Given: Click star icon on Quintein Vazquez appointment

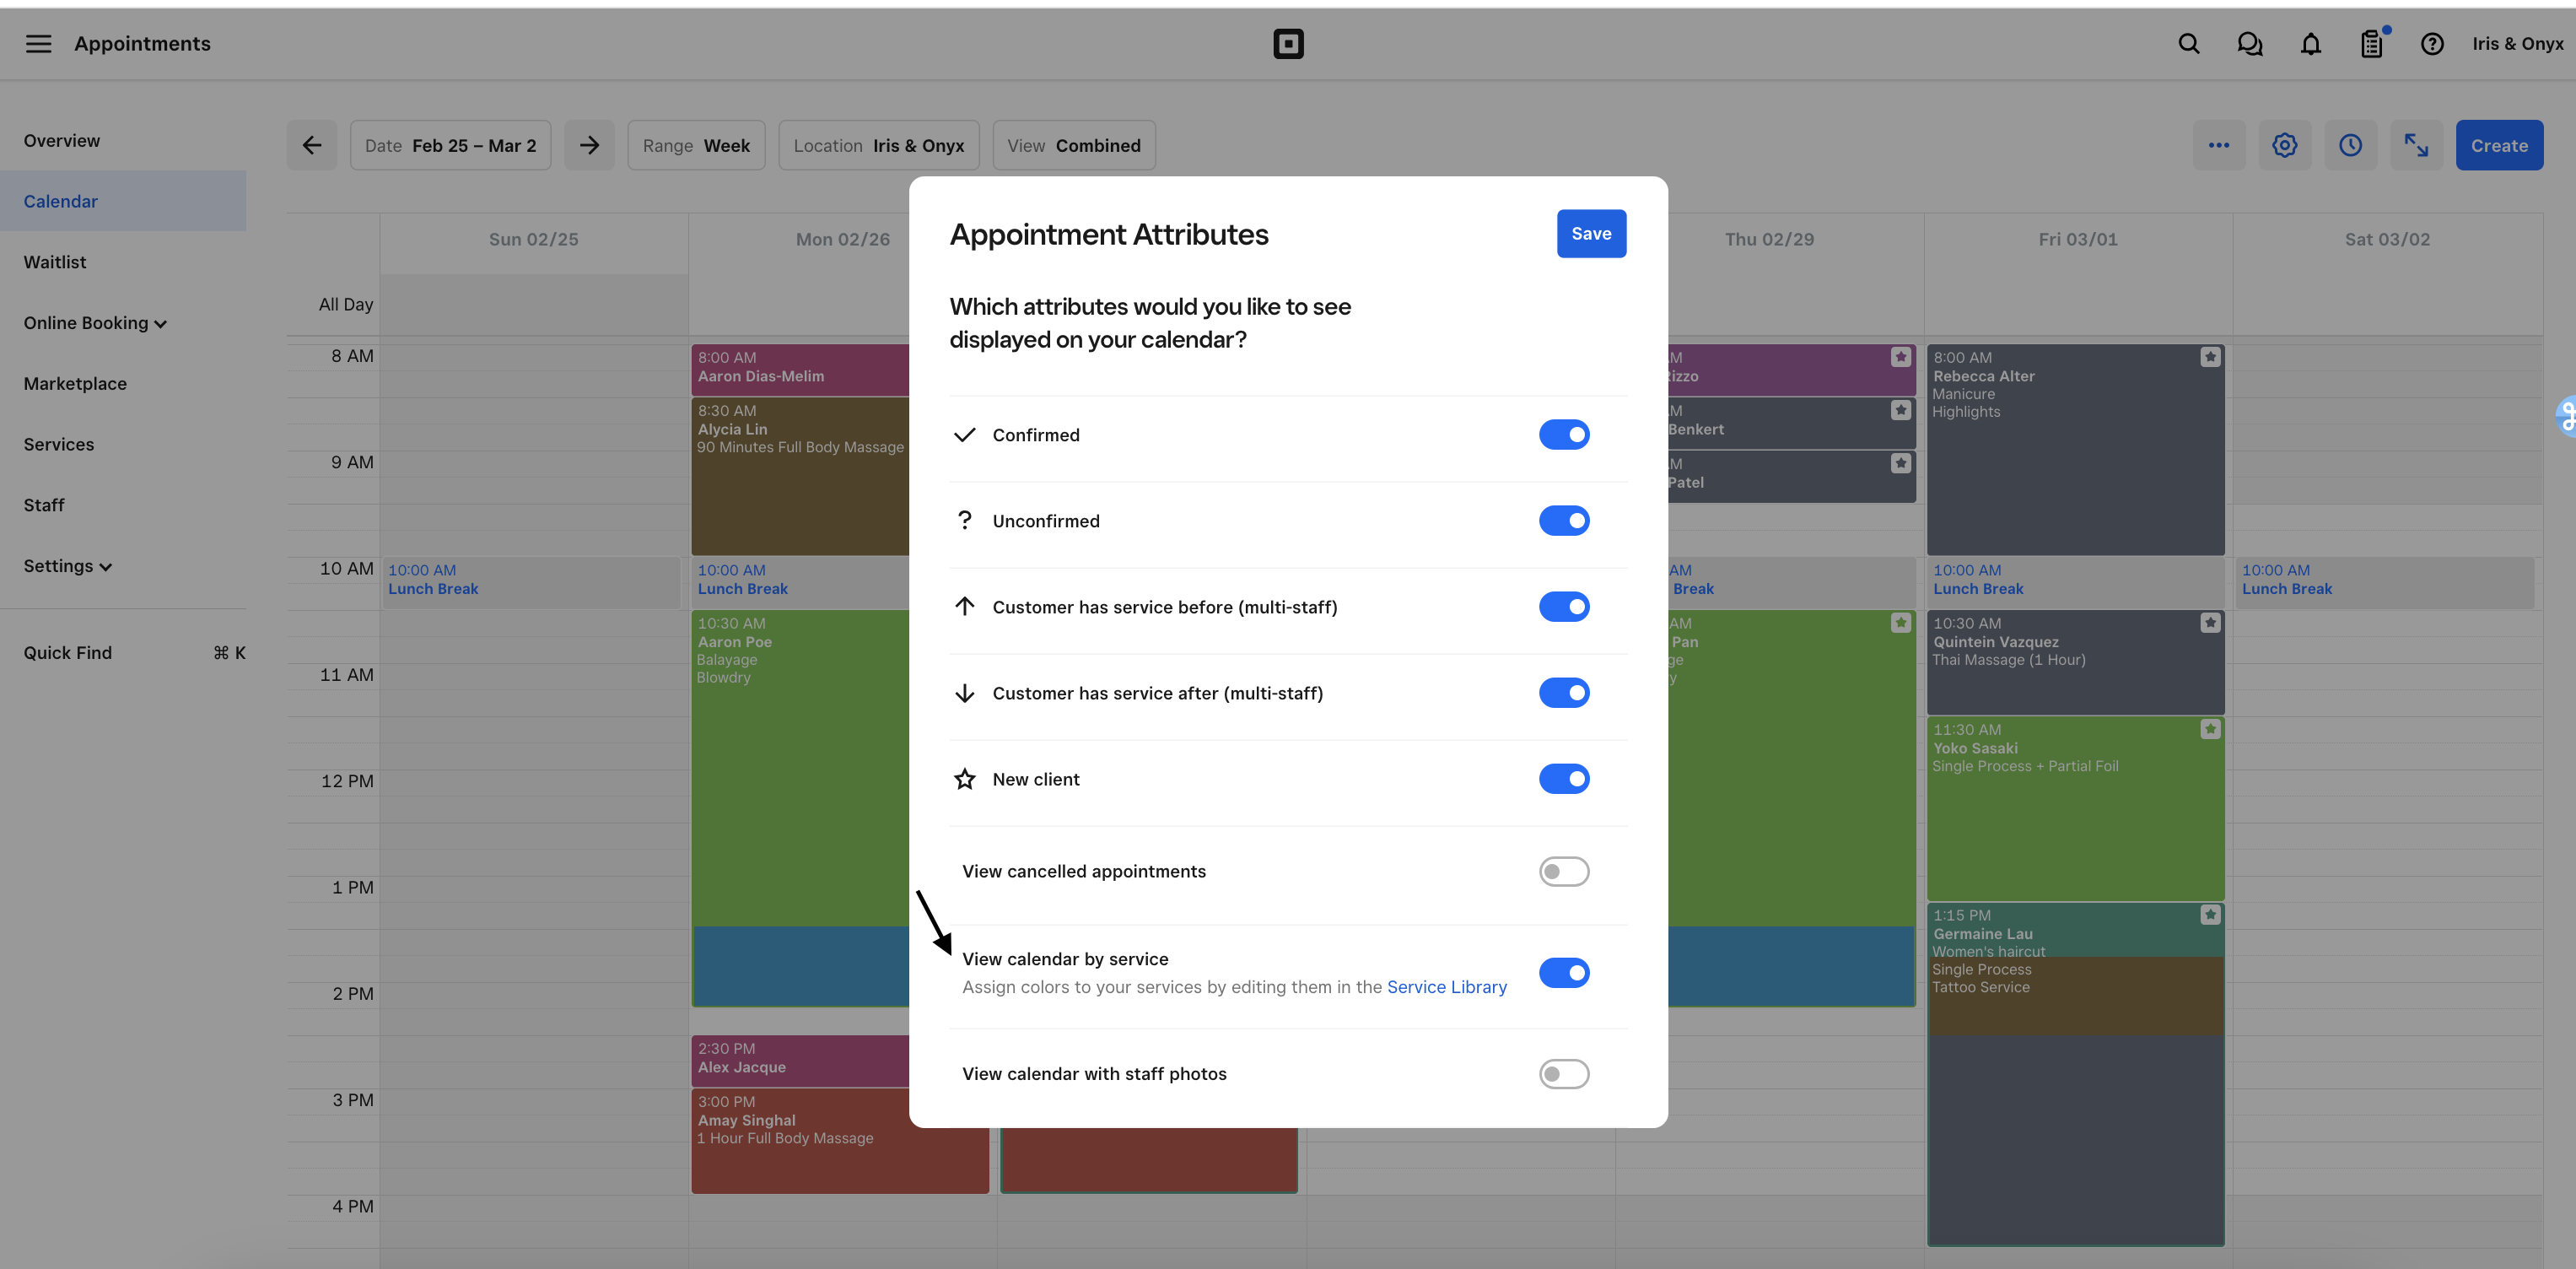Looking at the screenshot, I should [2210, 623].
